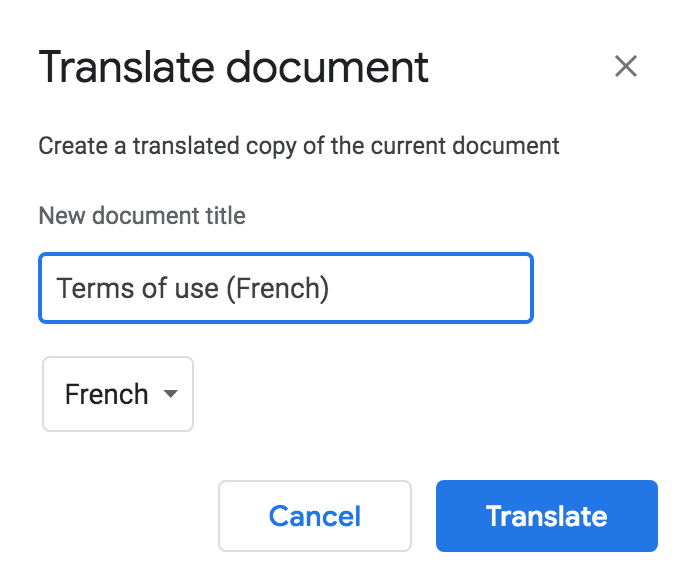
Task: Click the X icon beside the dialog title
Action: coord(626,67)
